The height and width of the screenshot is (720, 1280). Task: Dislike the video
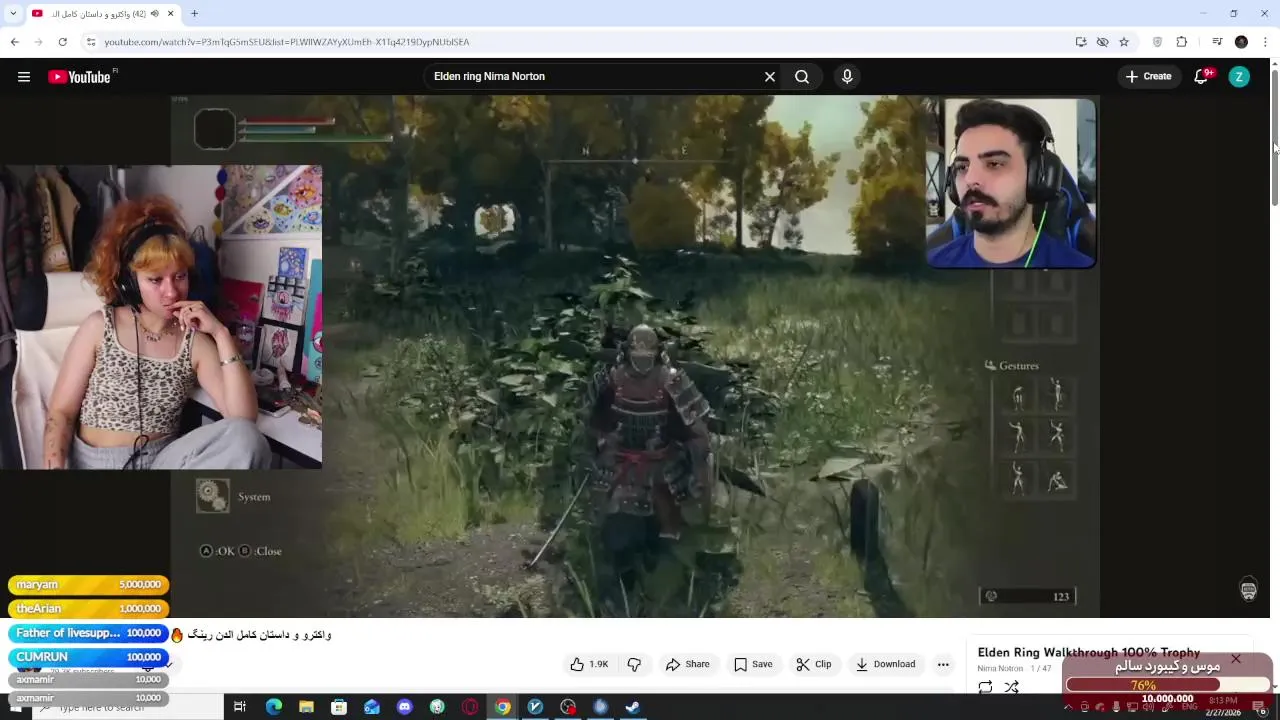(x=634, y=664)
